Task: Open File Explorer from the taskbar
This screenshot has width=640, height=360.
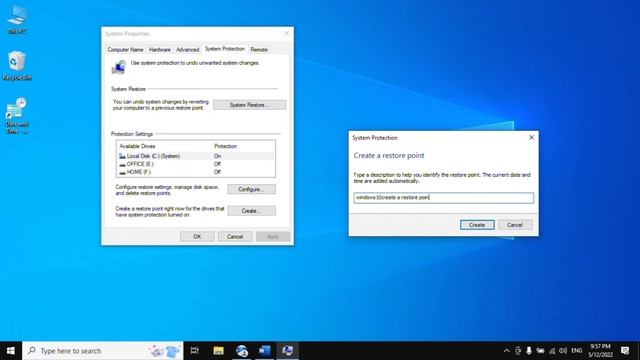Action: (218, 351)
